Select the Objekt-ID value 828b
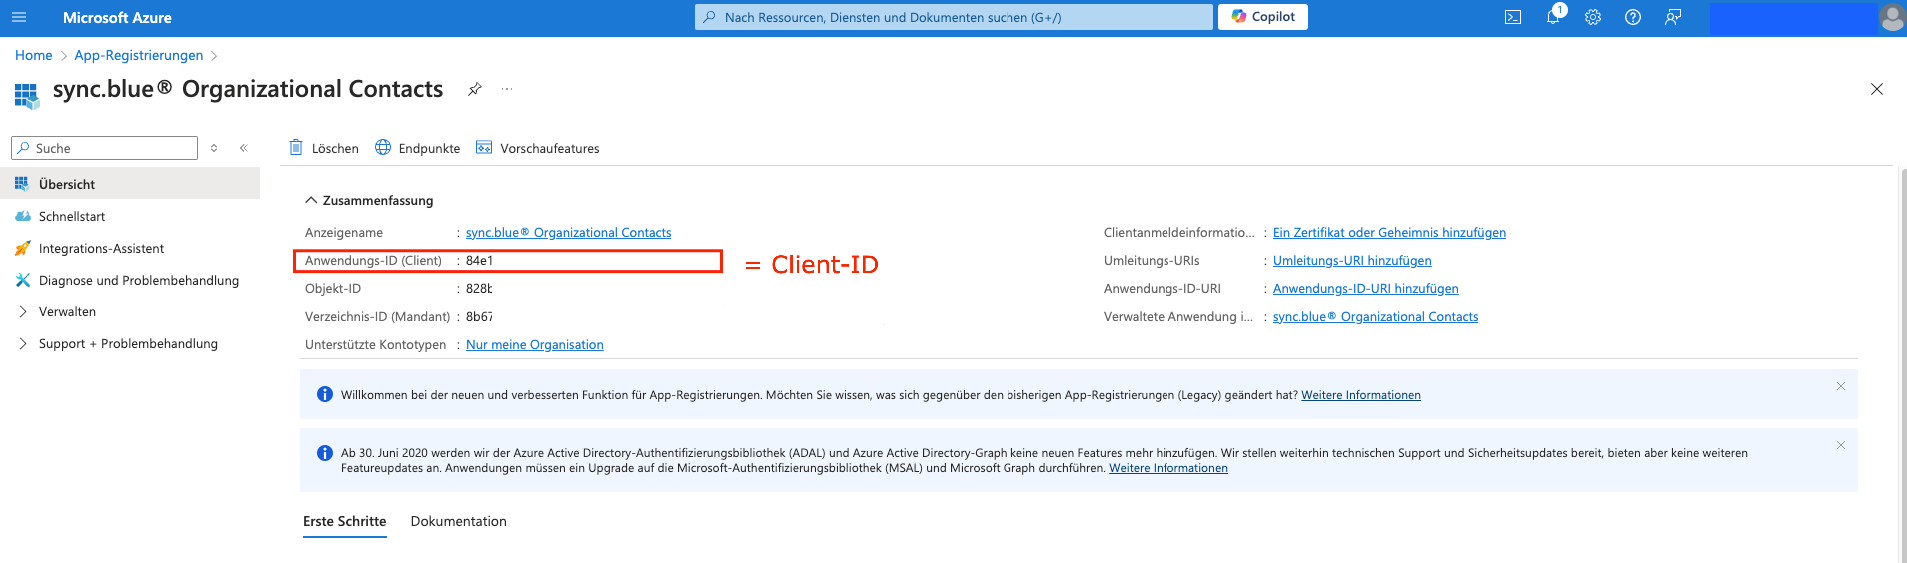The width and height of the screenshot is (1907, 563). [479, 288]
